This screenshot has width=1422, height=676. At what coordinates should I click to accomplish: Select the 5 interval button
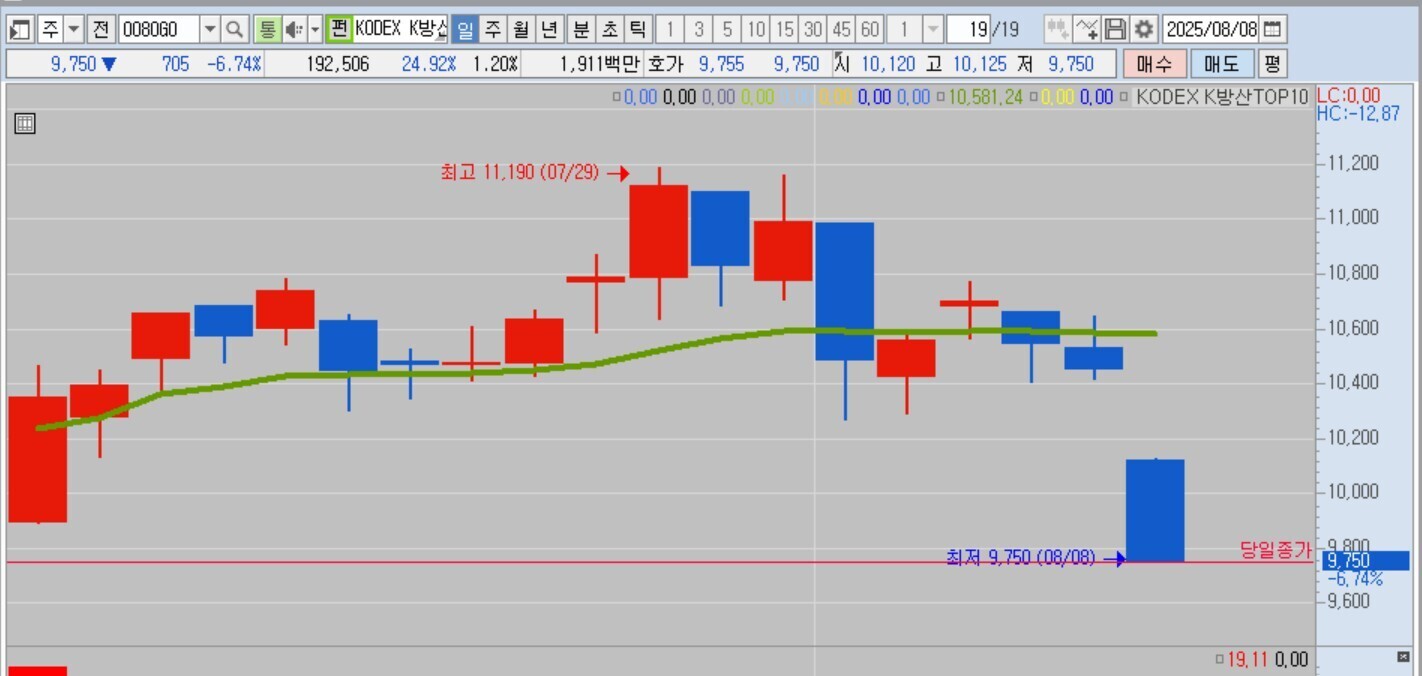click(x=727, y=29)
